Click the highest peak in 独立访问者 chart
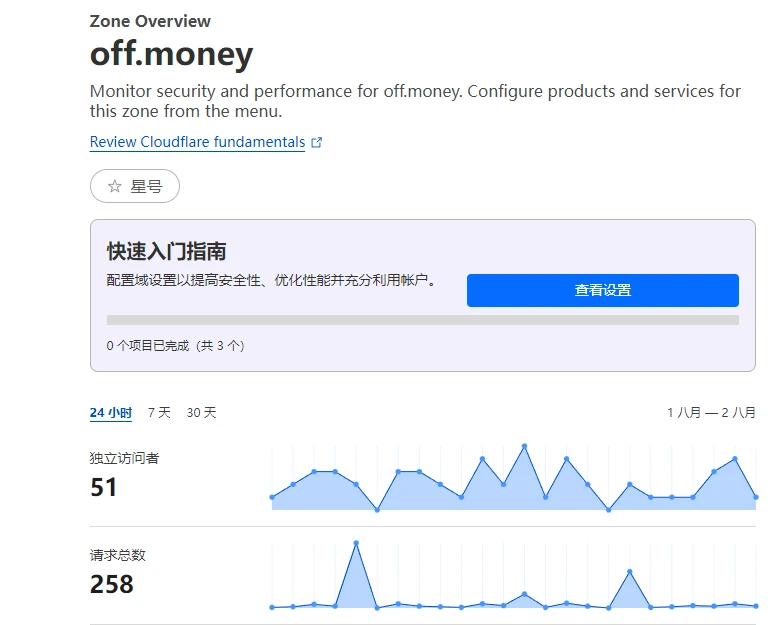 [x=524, y=447]
